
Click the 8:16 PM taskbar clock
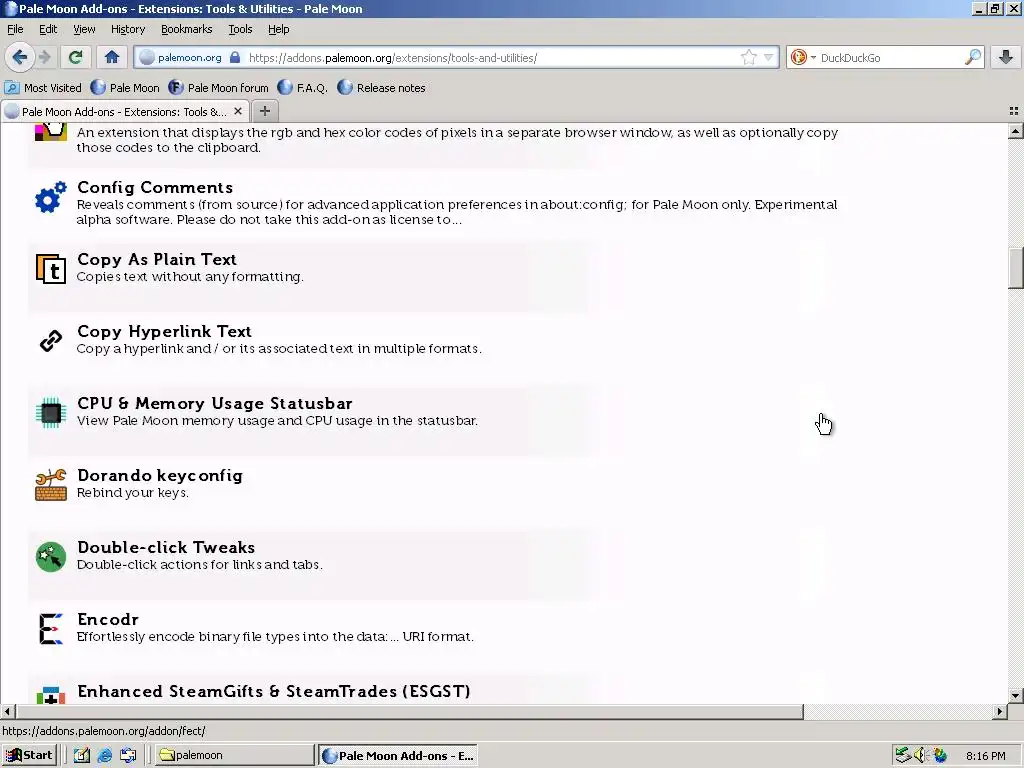985,756
